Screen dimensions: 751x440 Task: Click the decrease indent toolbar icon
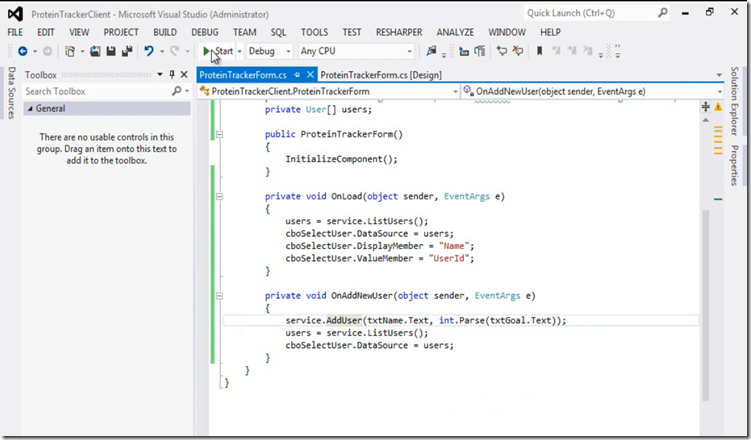[x=464, y=51]
